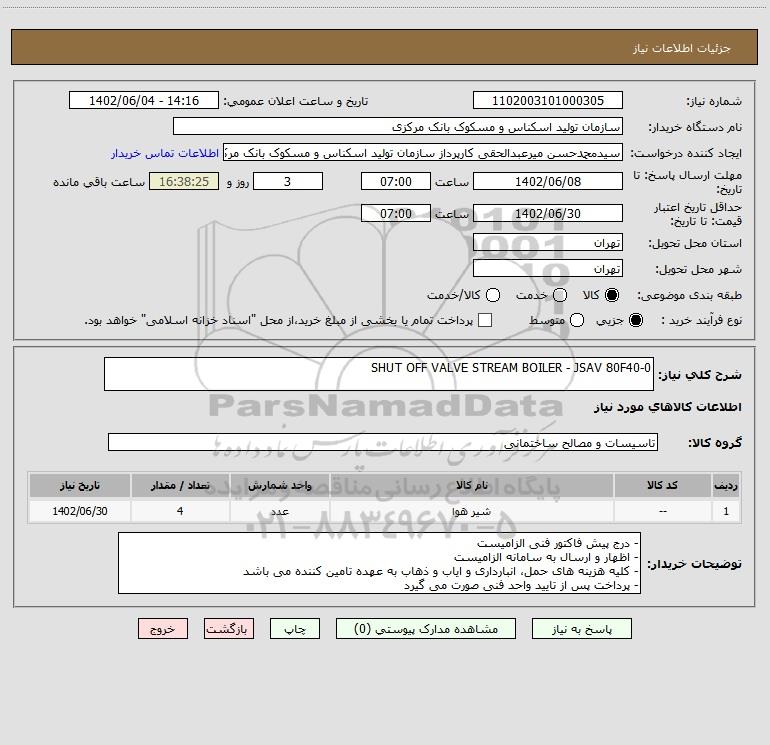Viewport: 770px width, 745px height.
Task: Click the quantity cell showing 4
Action: pos(180,511)
